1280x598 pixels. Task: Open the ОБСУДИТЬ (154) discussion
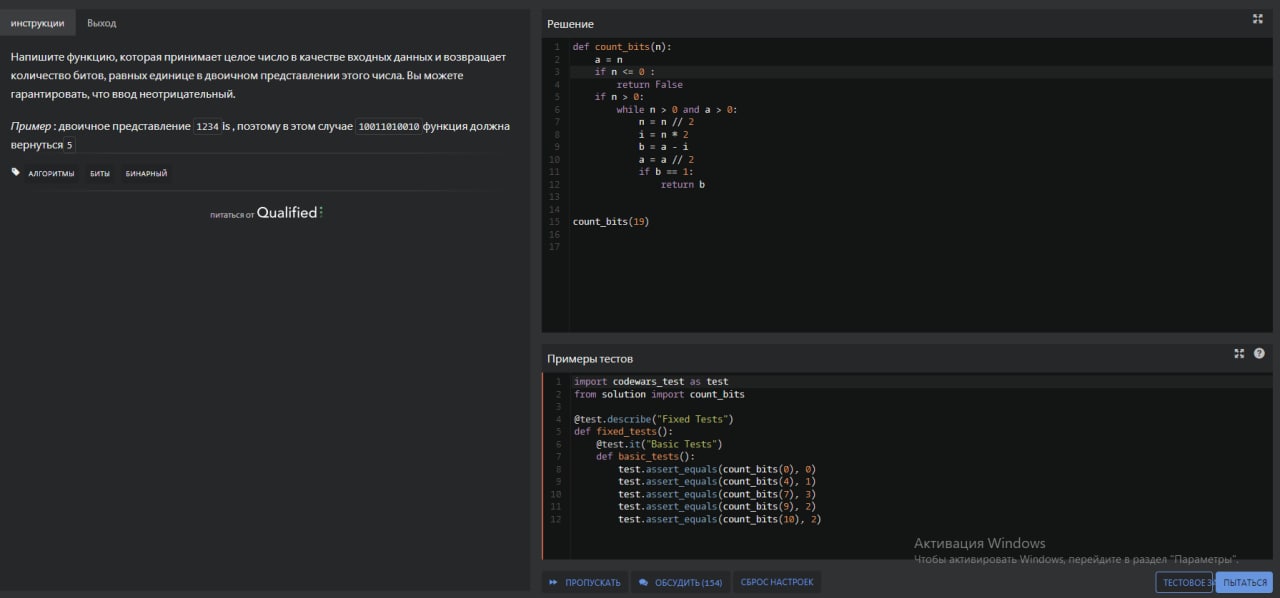pos(680,582)
